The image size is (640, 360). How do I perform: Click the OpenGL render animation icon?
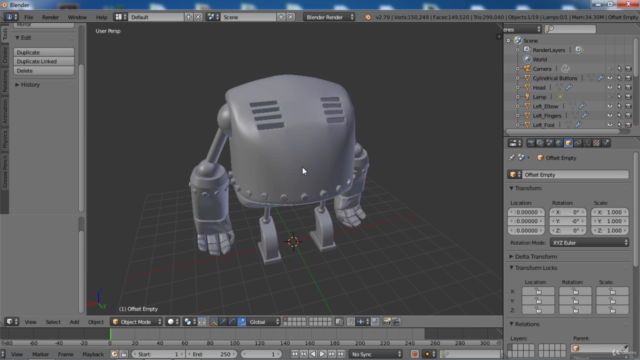click(396, 322)
